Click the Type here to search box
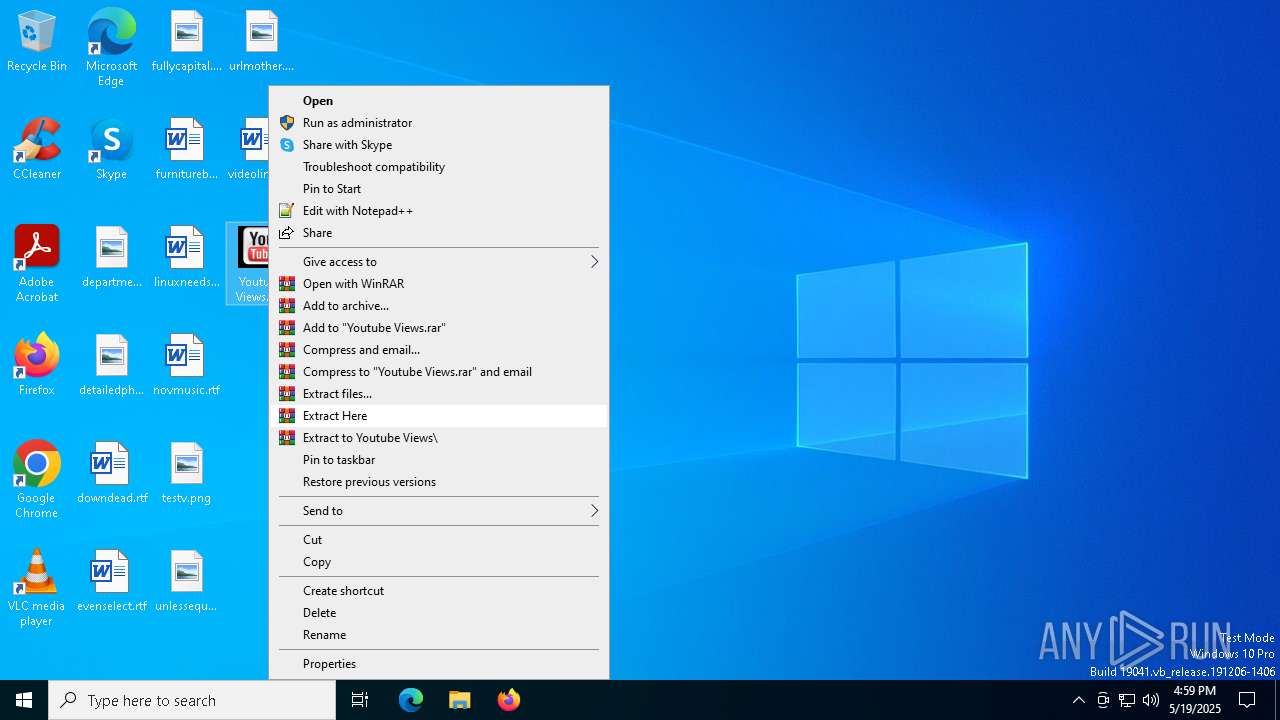The height and width of the screenshot is (720, 1280). click(192, 700)
